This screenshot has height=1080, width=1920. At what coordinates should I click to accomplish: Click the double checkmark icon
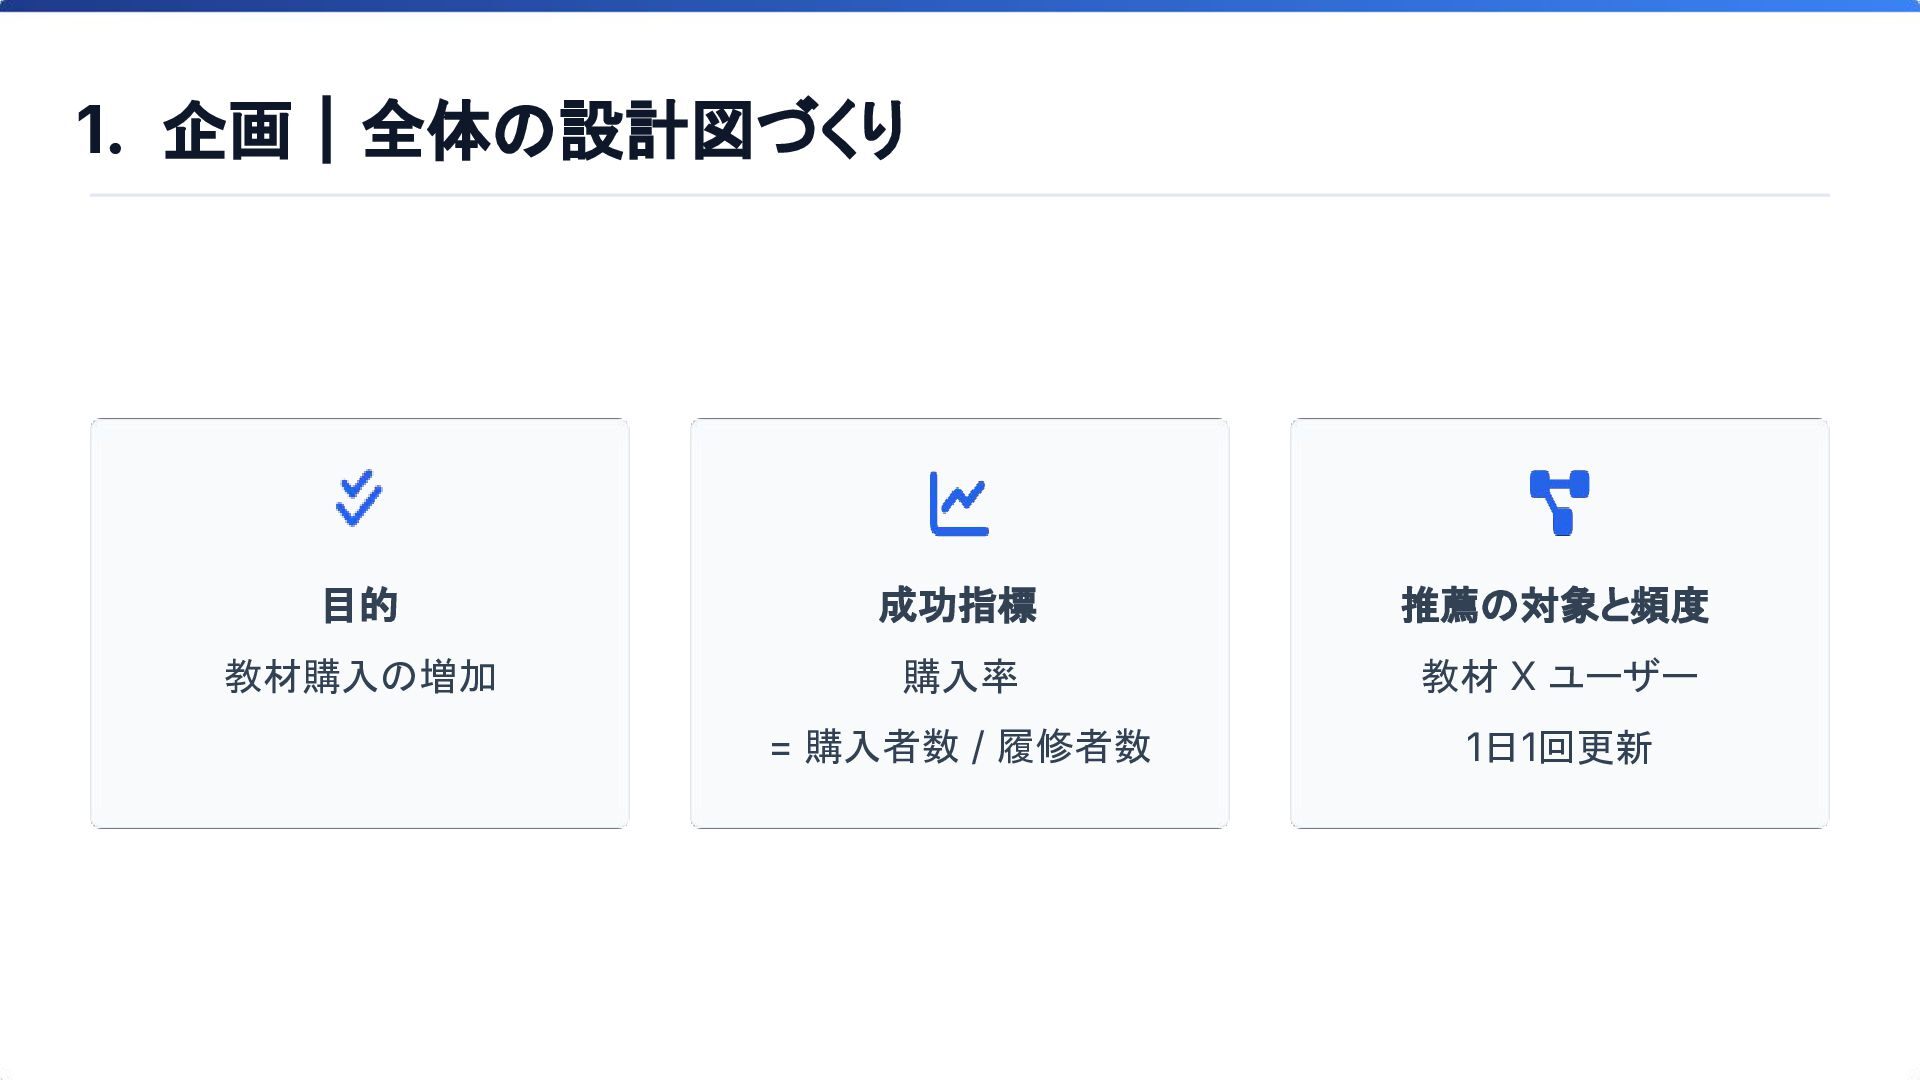tap(359, 498)
